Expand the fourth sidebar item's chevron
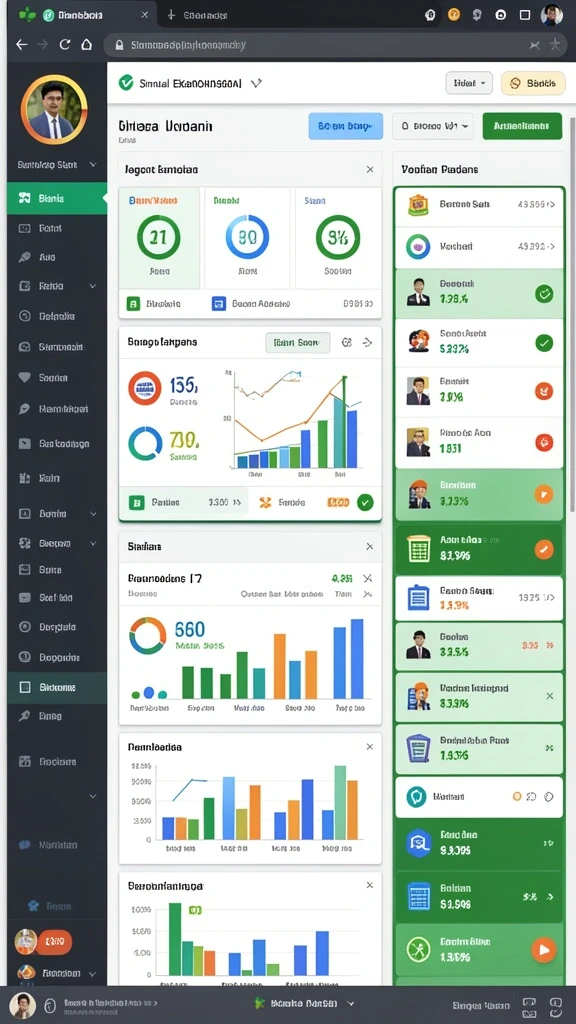Screen dimensions: 576x1024 [93, 286]
